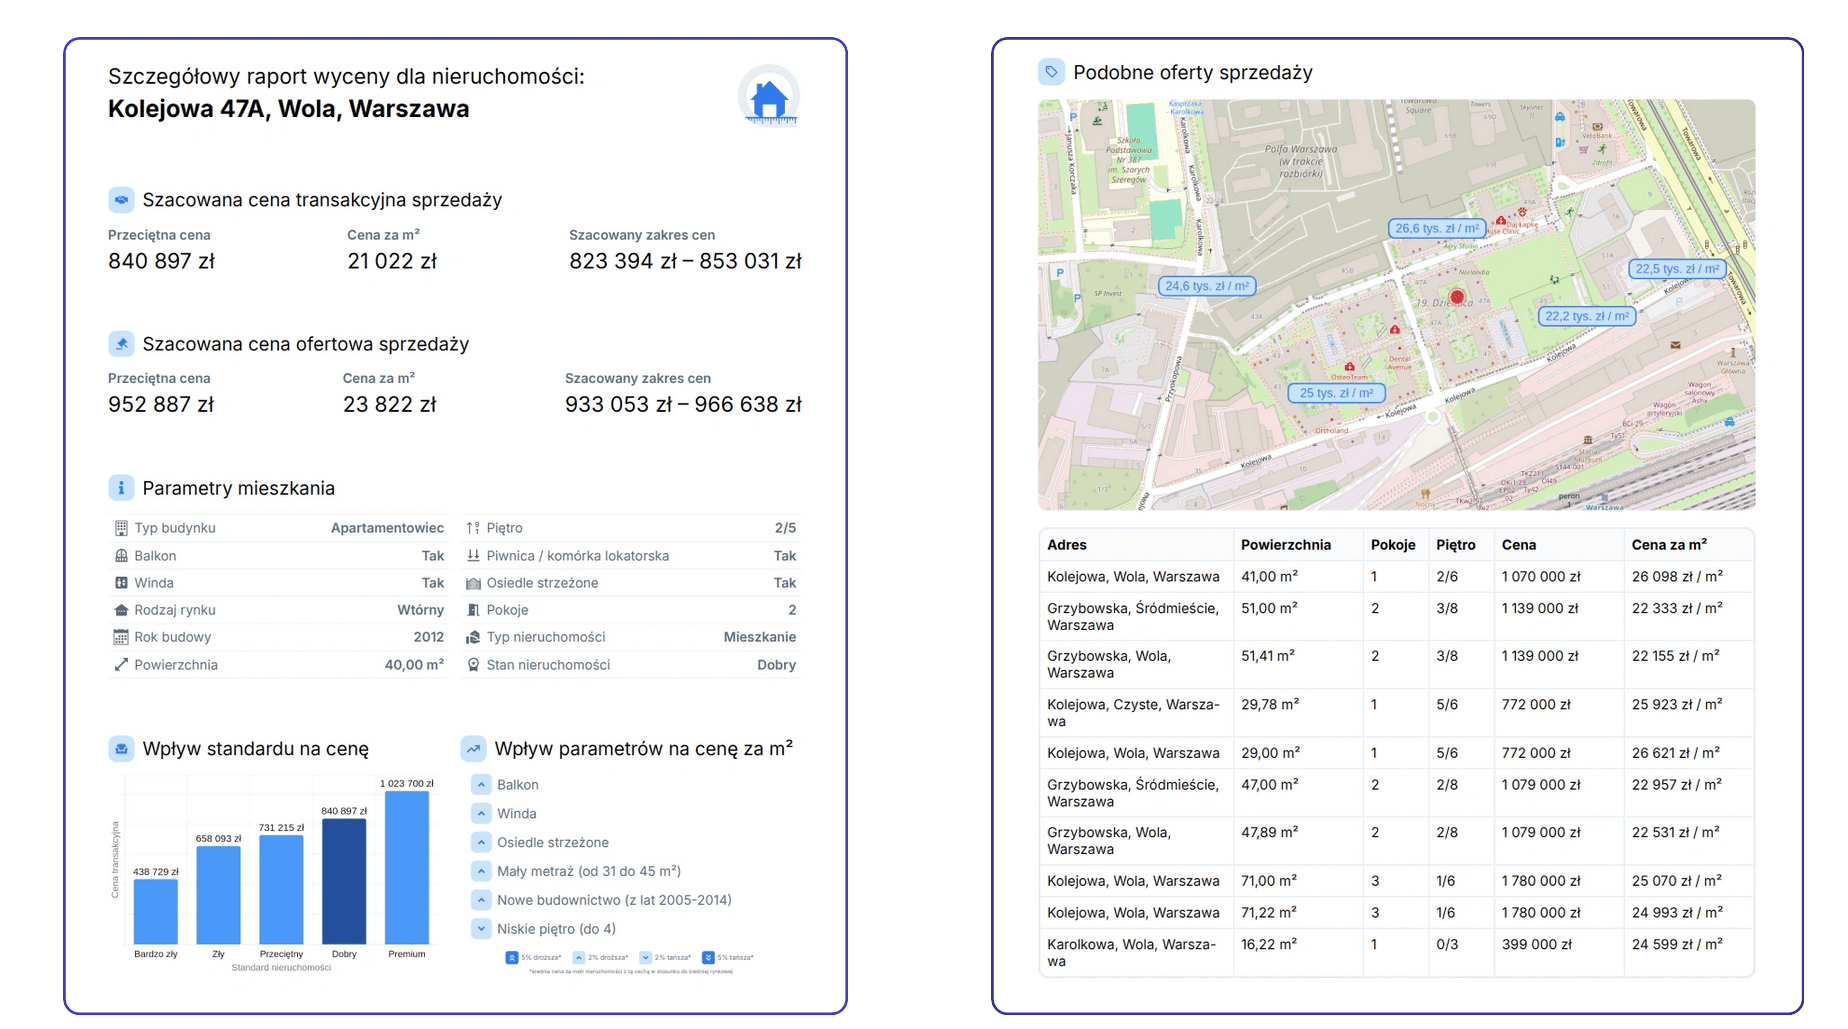
Task: Expand the chevron beside 'Niskie piętro (do 4)'
Action: pos(481,928)
